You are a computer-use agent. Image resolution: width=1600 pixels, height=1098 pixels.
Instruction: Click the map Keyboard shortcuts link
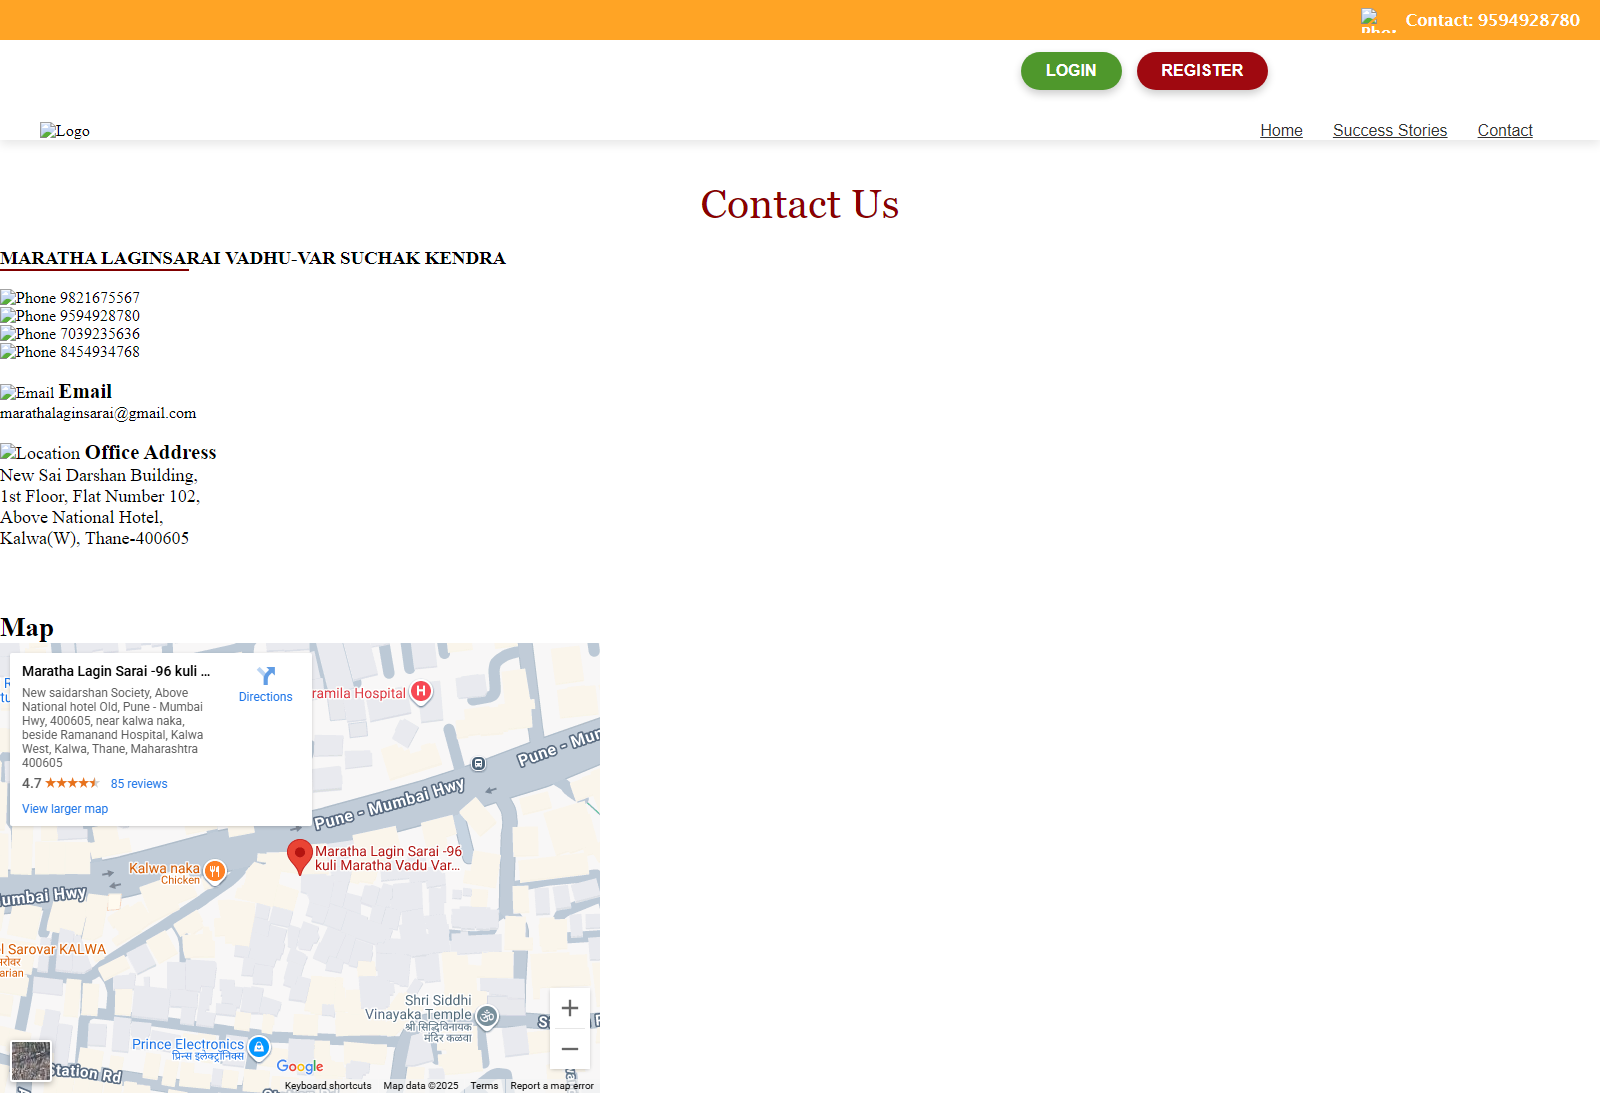tap(327, 1086)
